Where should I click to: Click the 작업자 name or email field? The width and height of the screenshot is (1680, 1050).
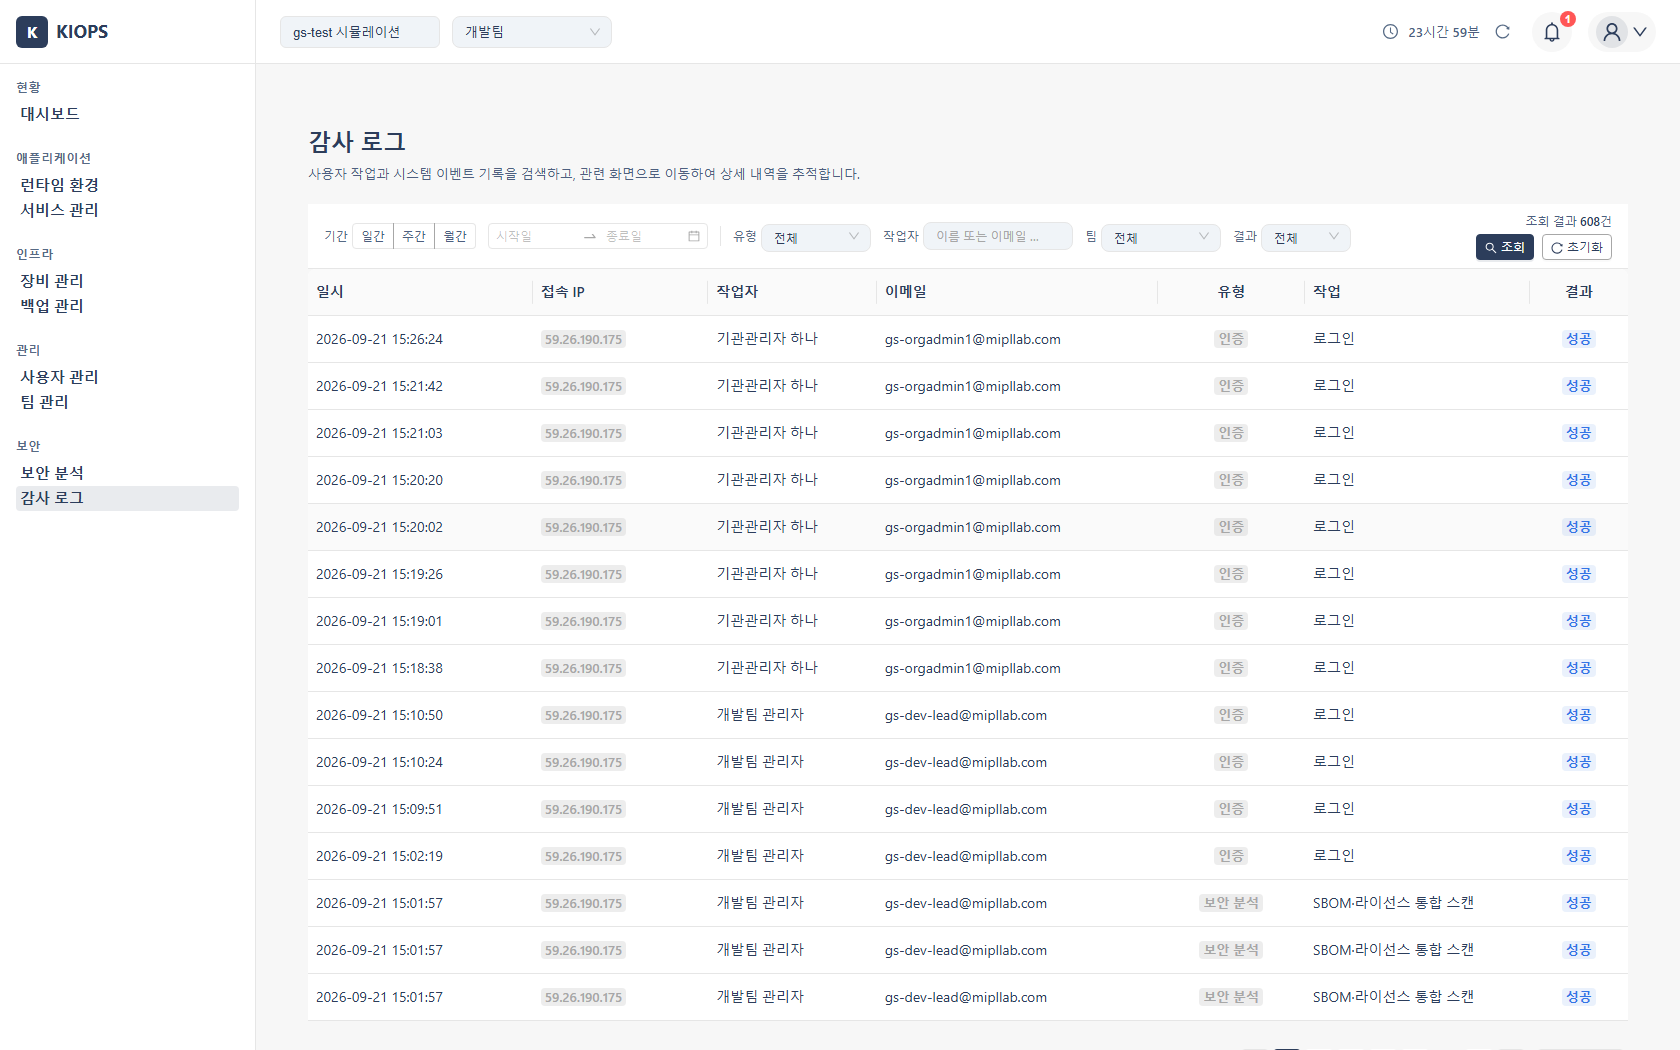click(x=998, y=236)
